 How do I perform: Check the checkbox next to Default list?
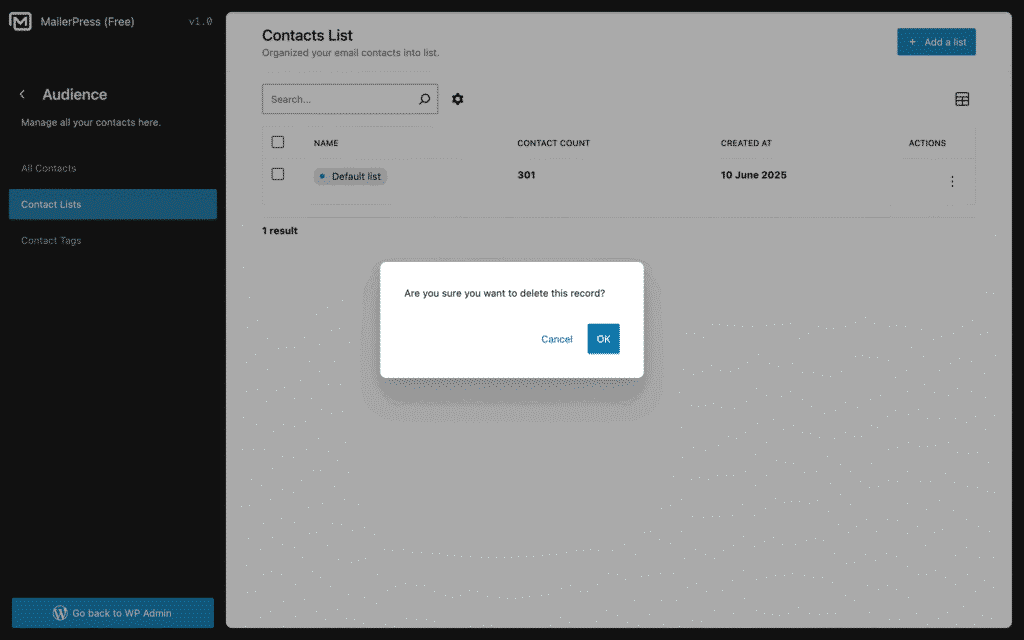pos(277,173)
